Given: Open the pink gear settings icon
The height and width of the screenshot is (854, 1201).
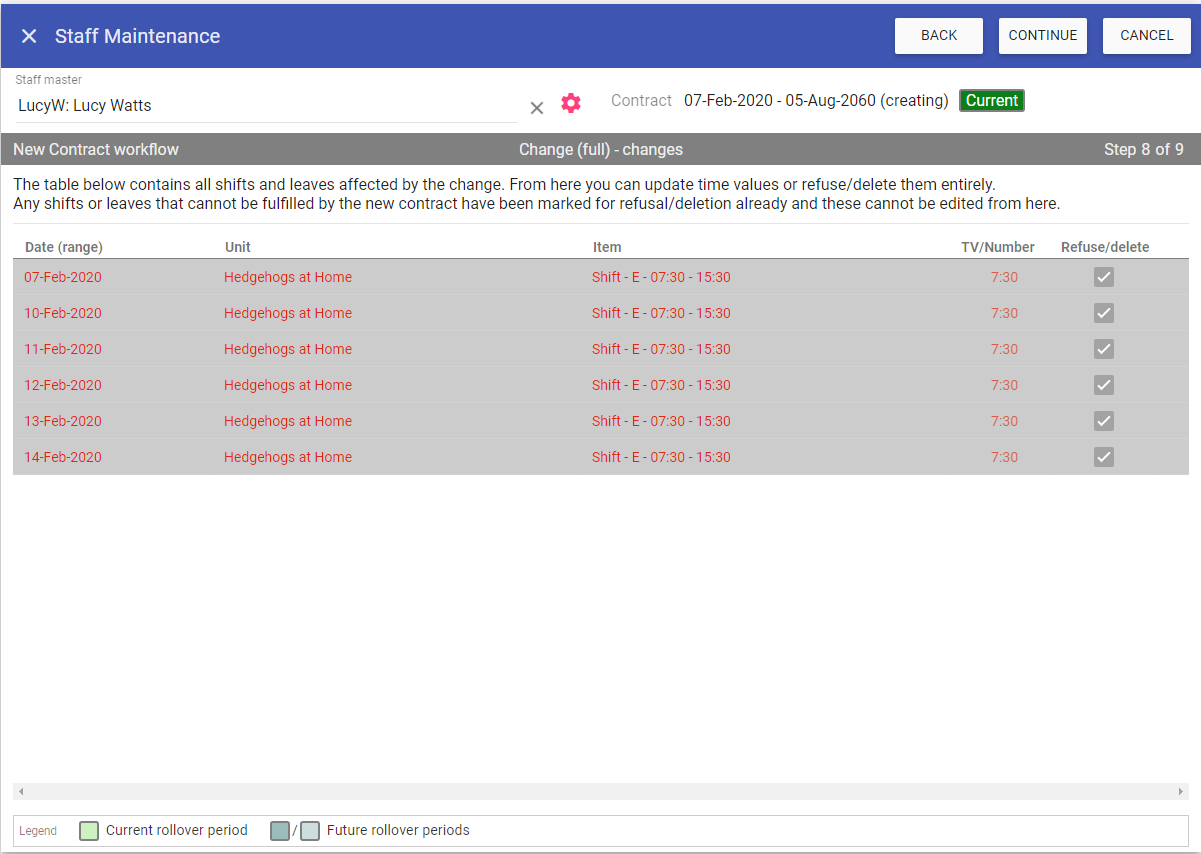Looking at the screenshot, I should coord(571,103).
